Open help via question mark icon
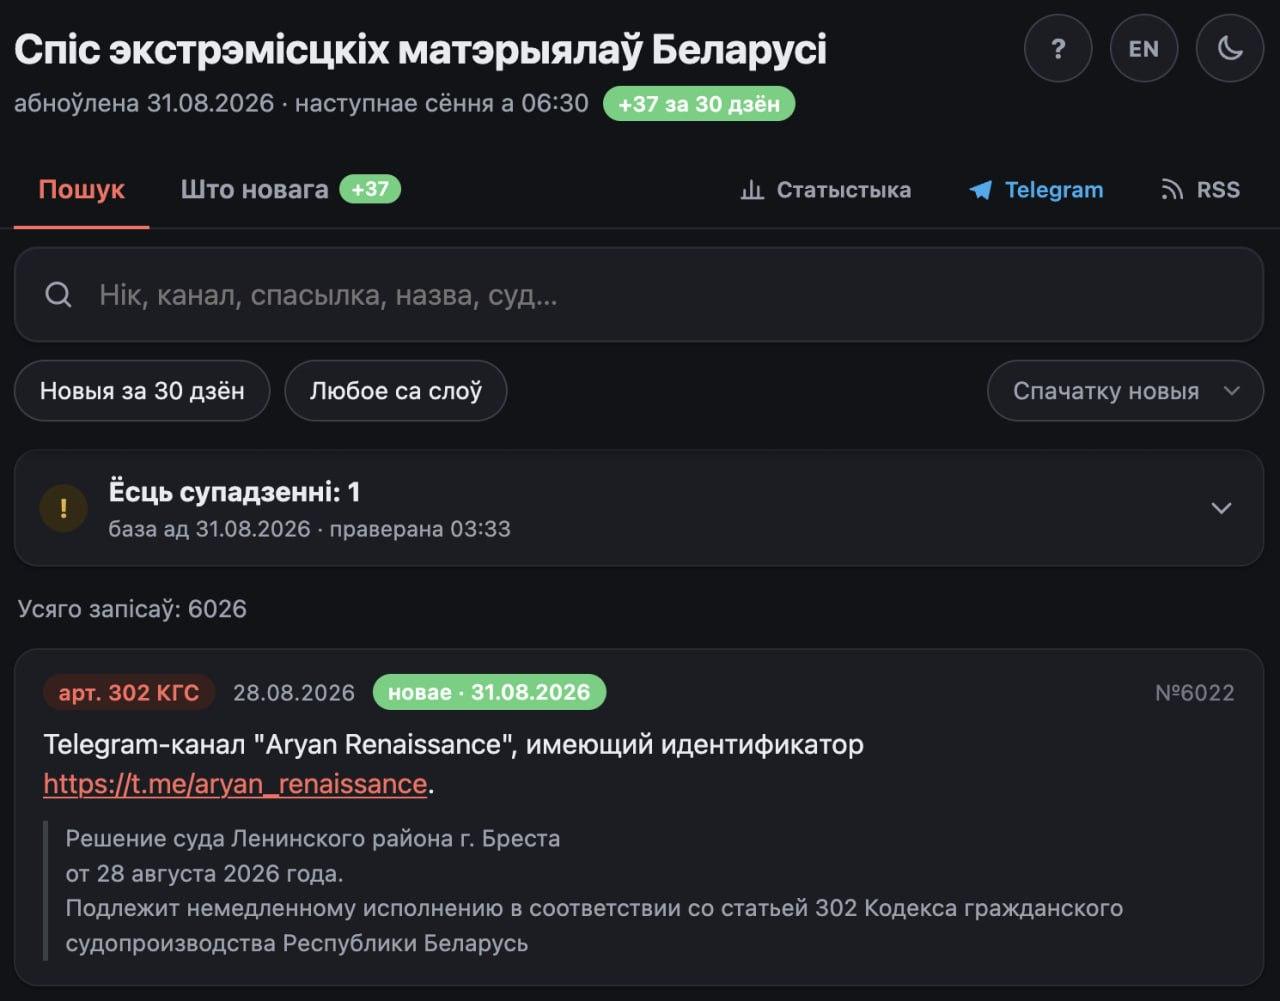The height and width of the screenshot is (1001, 1280). [1058, 48]
